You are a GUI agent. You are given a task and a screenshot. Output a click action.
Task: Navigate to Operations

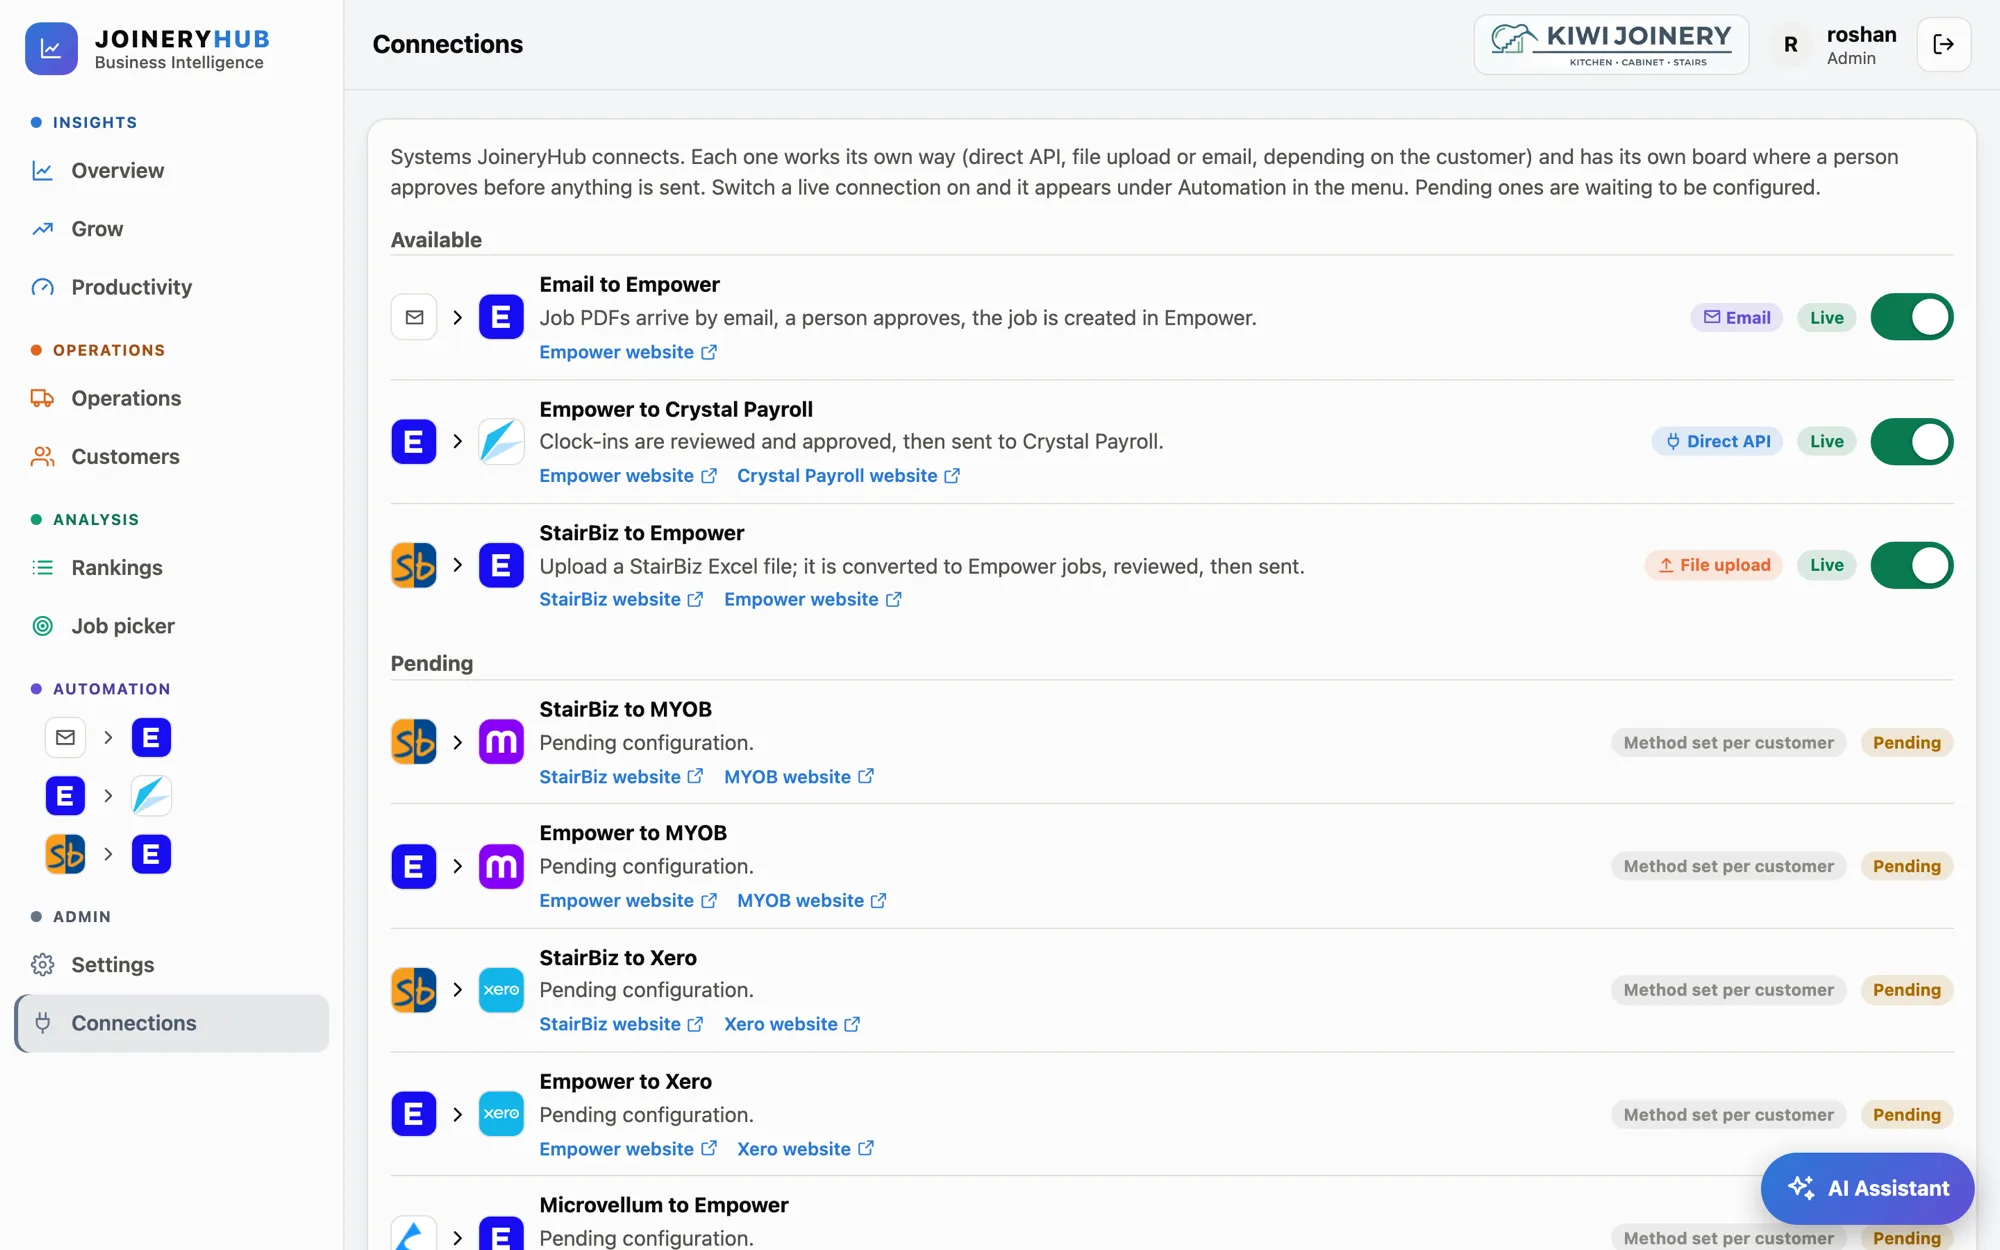[172, 398]
